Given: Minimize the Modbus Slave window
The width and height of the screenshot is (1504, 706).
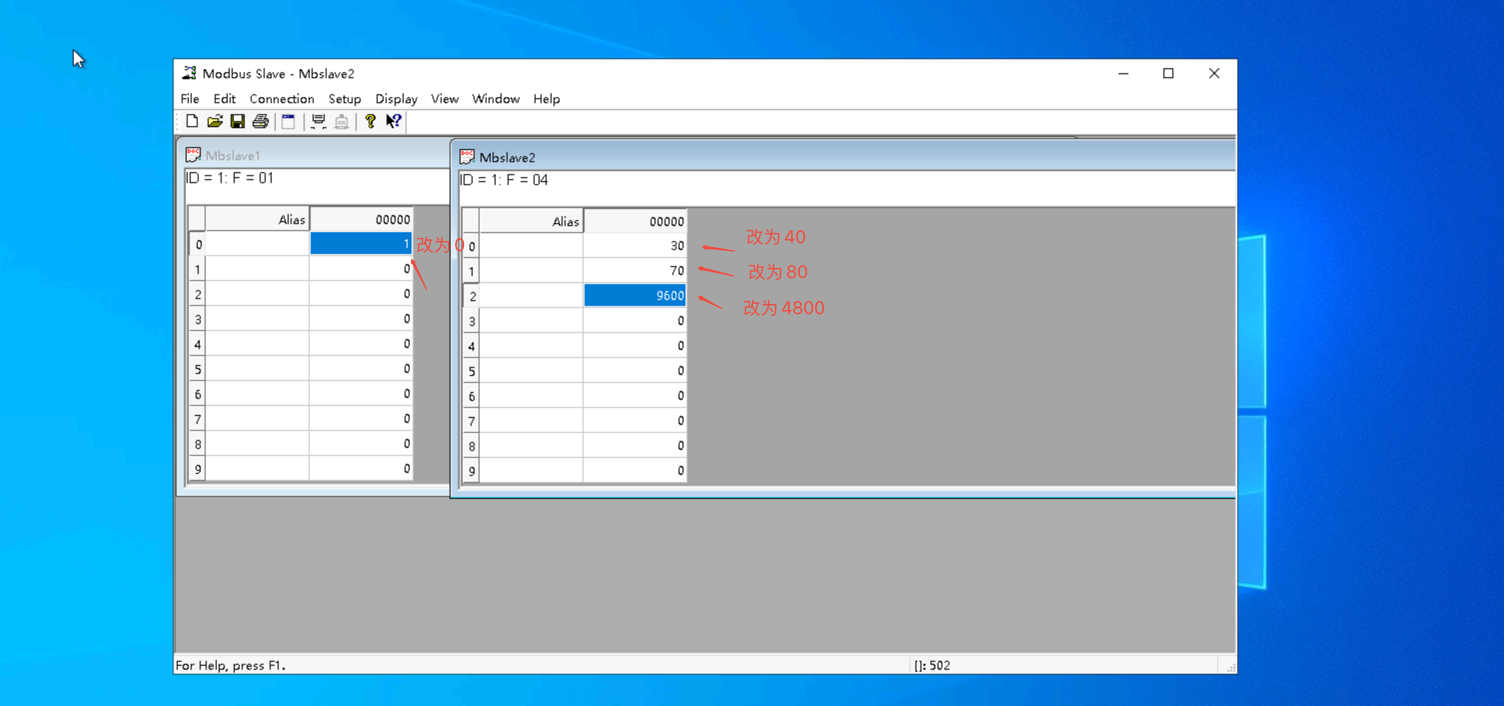Looking at the screenshot, I should (x=1123, y=73).
